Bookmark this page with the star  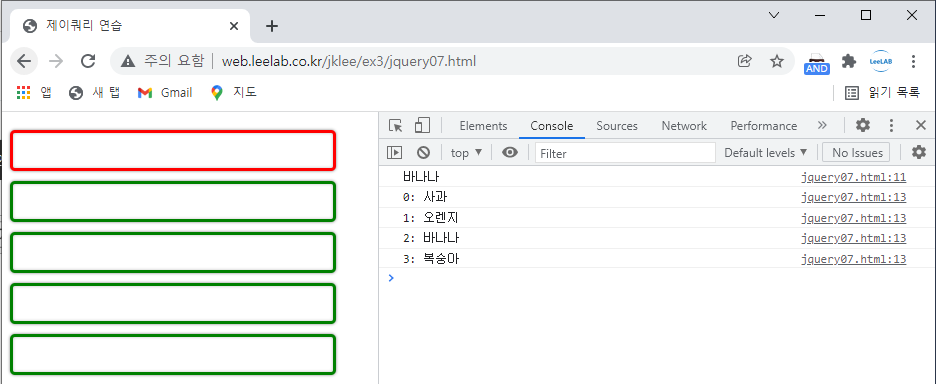777,61
